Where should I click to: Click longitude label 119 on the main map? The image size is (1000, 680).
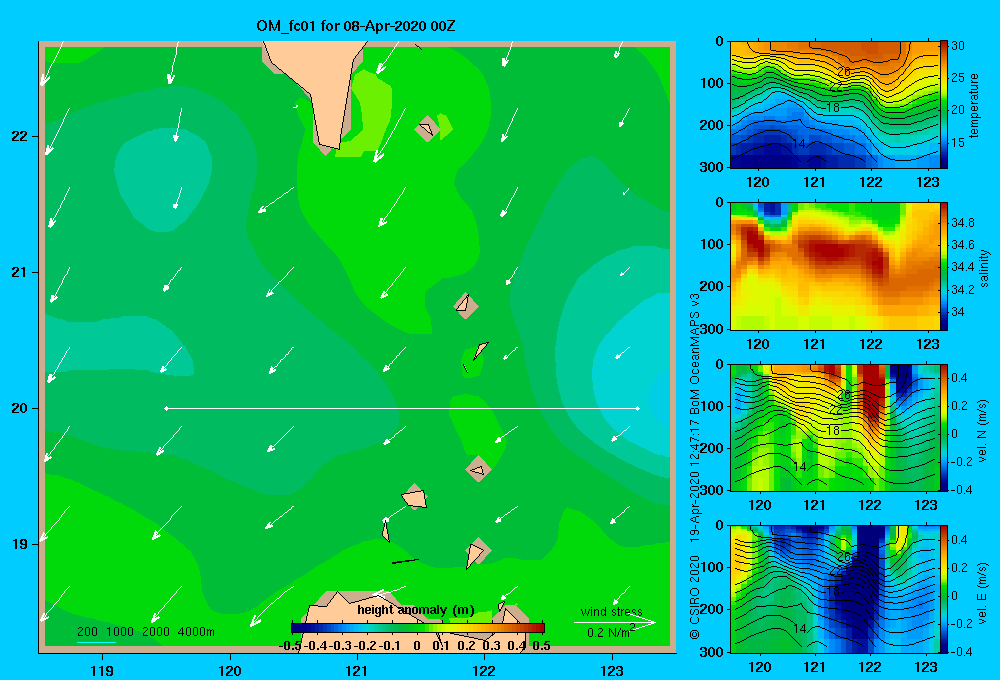click(x=102, y=670)
